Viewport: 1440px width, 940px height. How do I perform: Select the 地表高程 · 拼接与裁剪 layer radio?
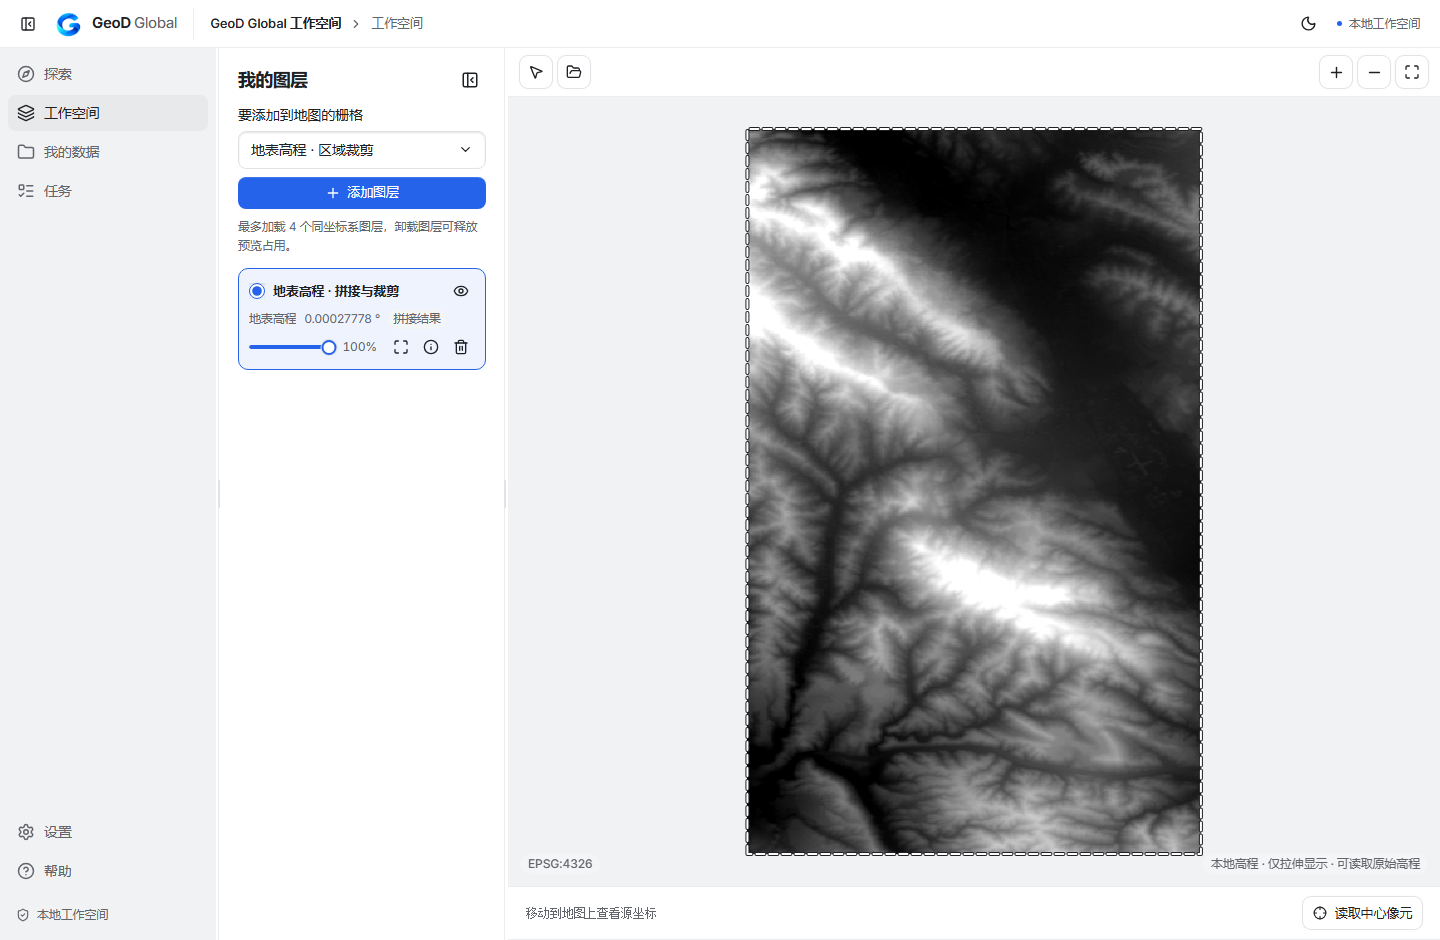[x=257, y=291]
